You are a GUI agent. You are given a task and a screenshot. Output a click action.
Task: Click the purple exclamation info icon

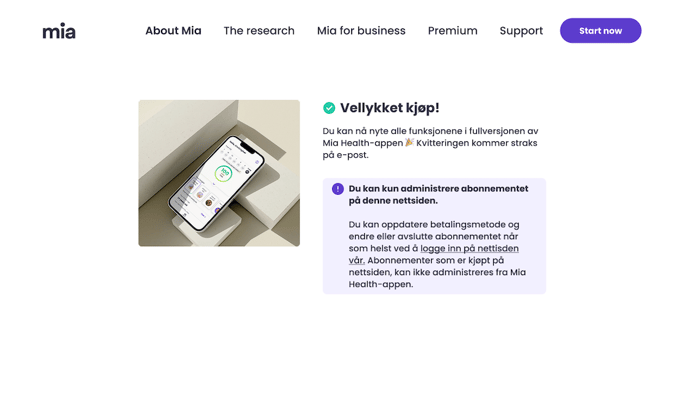coord(337,189)
